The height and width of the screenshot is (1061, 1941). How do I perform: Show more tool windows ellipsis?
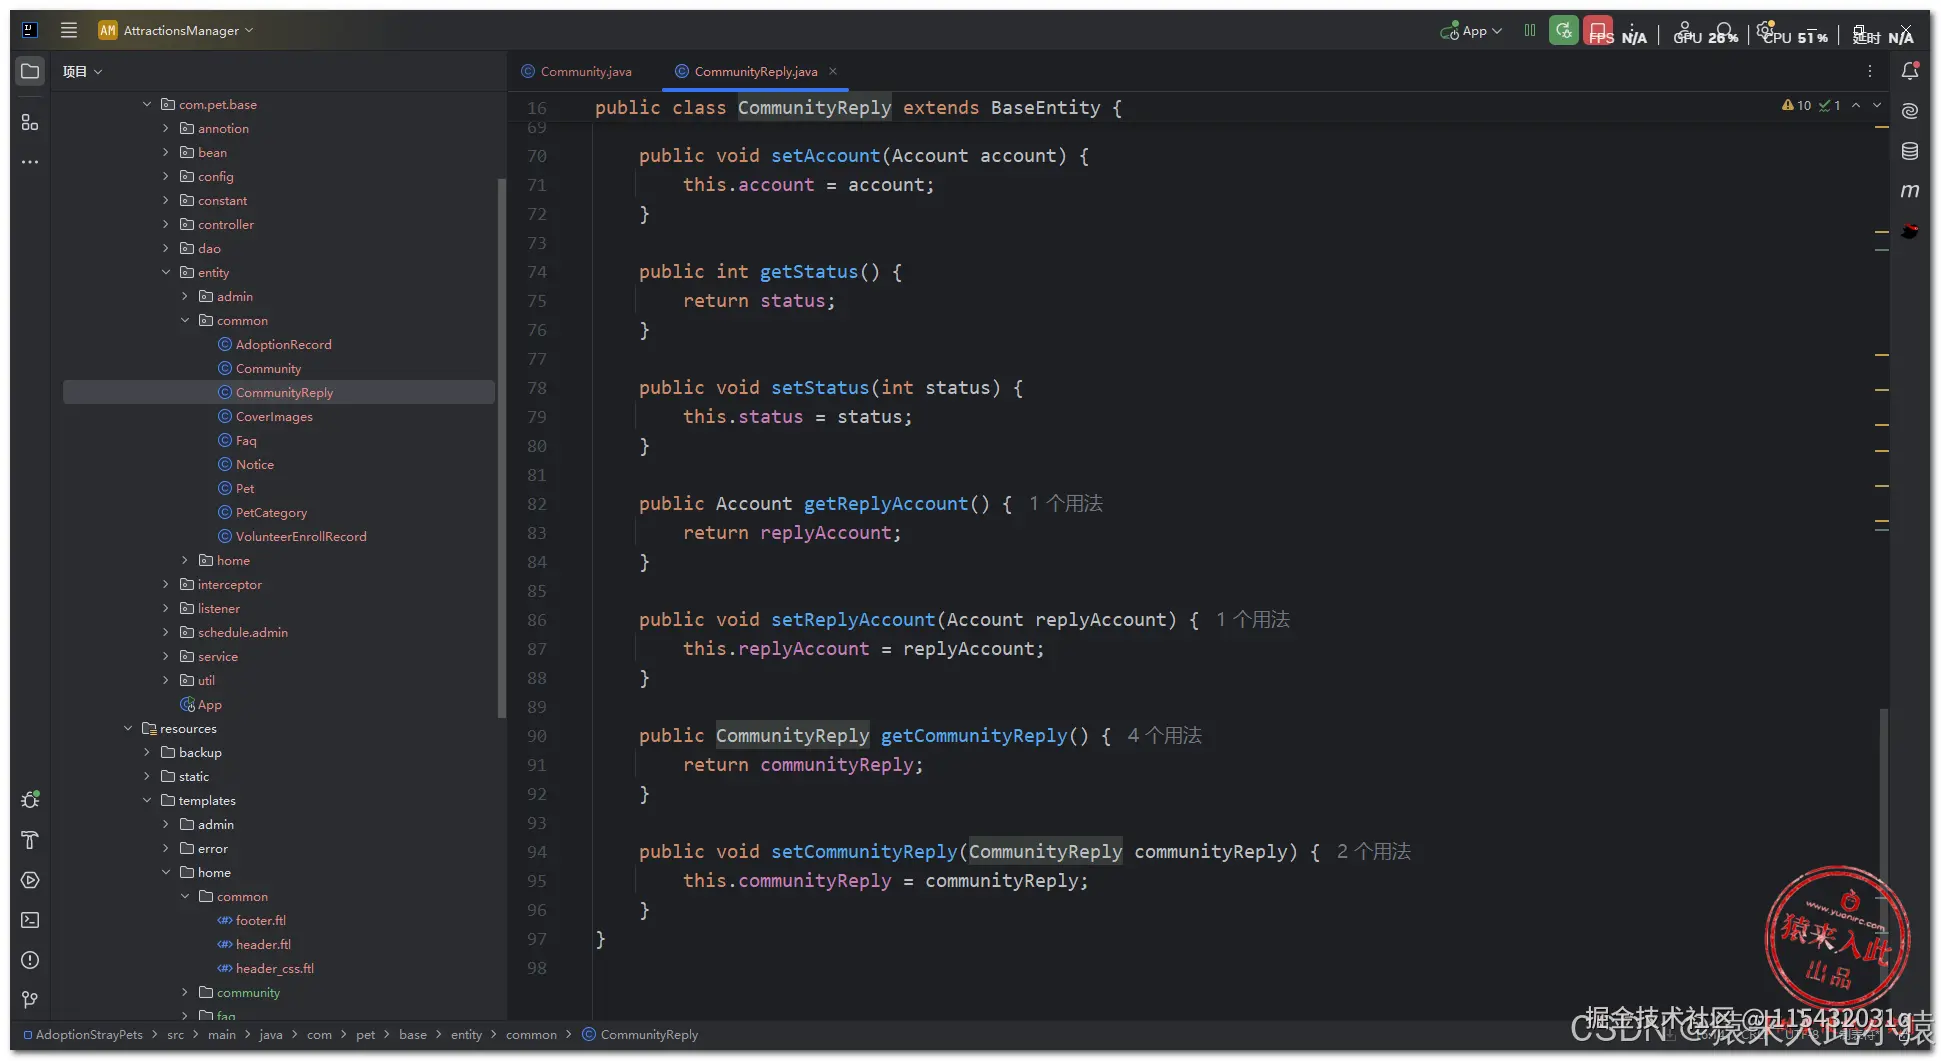[x=30, y=162]
